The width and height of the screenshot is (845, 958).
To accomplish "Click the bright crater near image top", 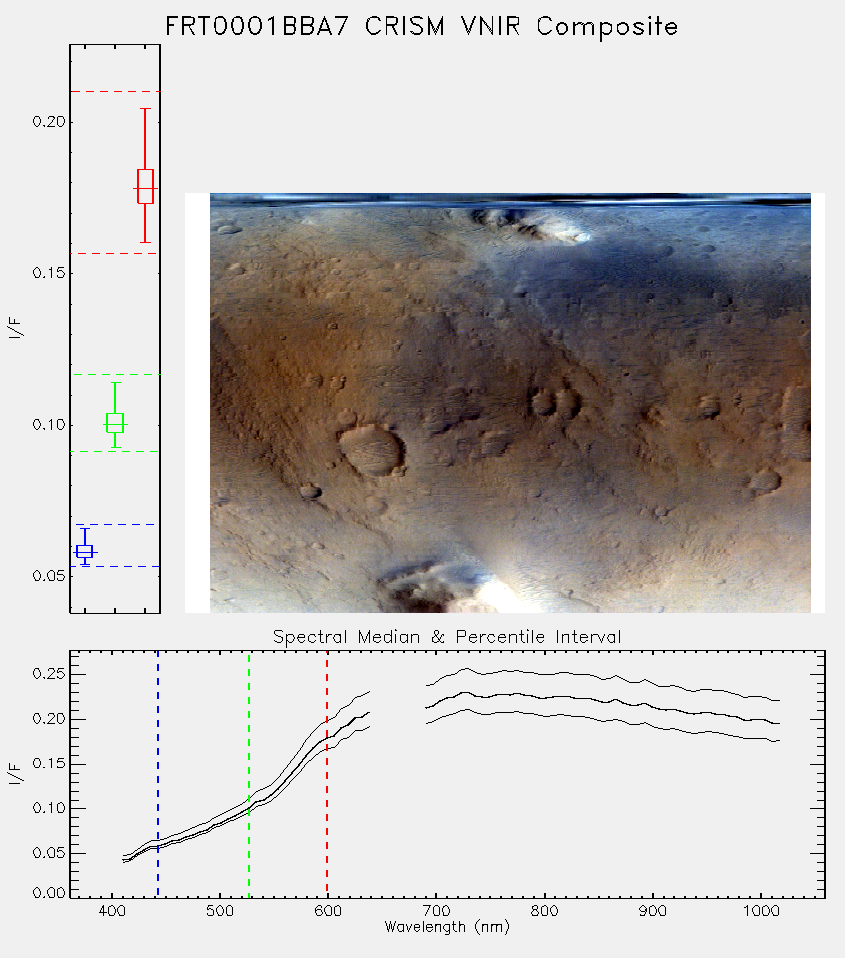I will pos(533,226).
